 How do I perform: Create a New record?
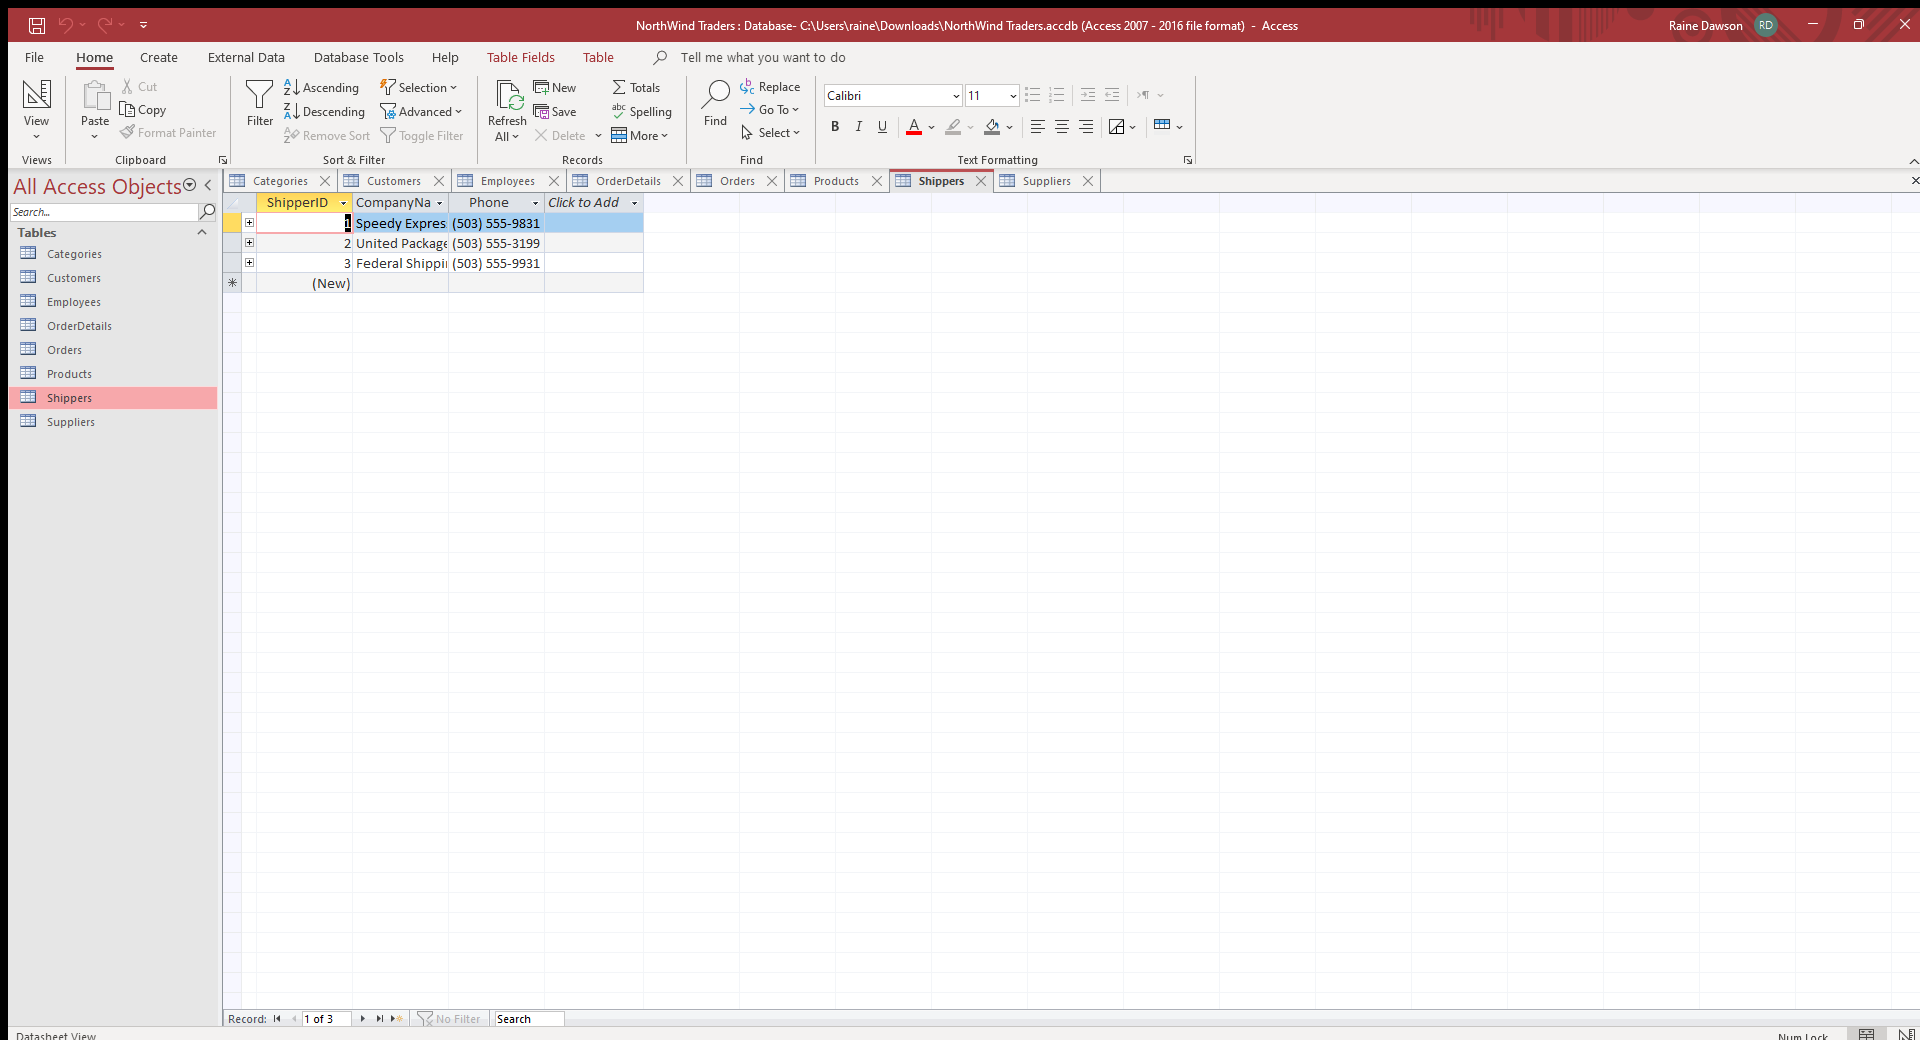(x=555, y=88)
